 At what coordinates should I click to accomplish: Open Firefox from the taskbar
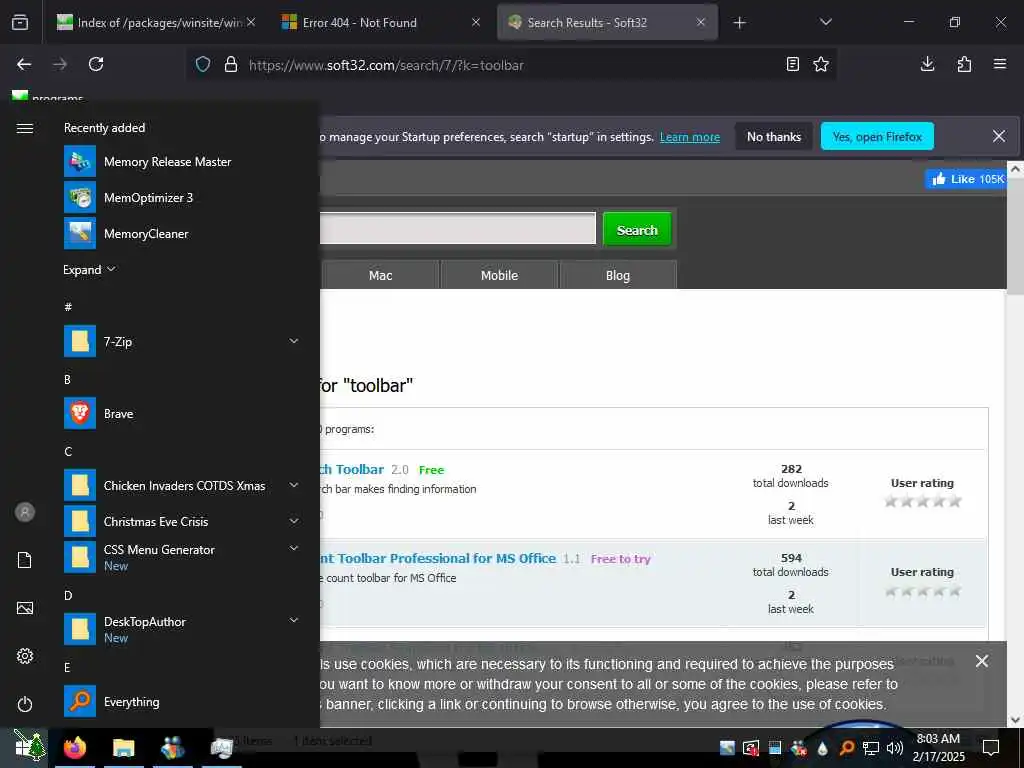coord(75,747)
